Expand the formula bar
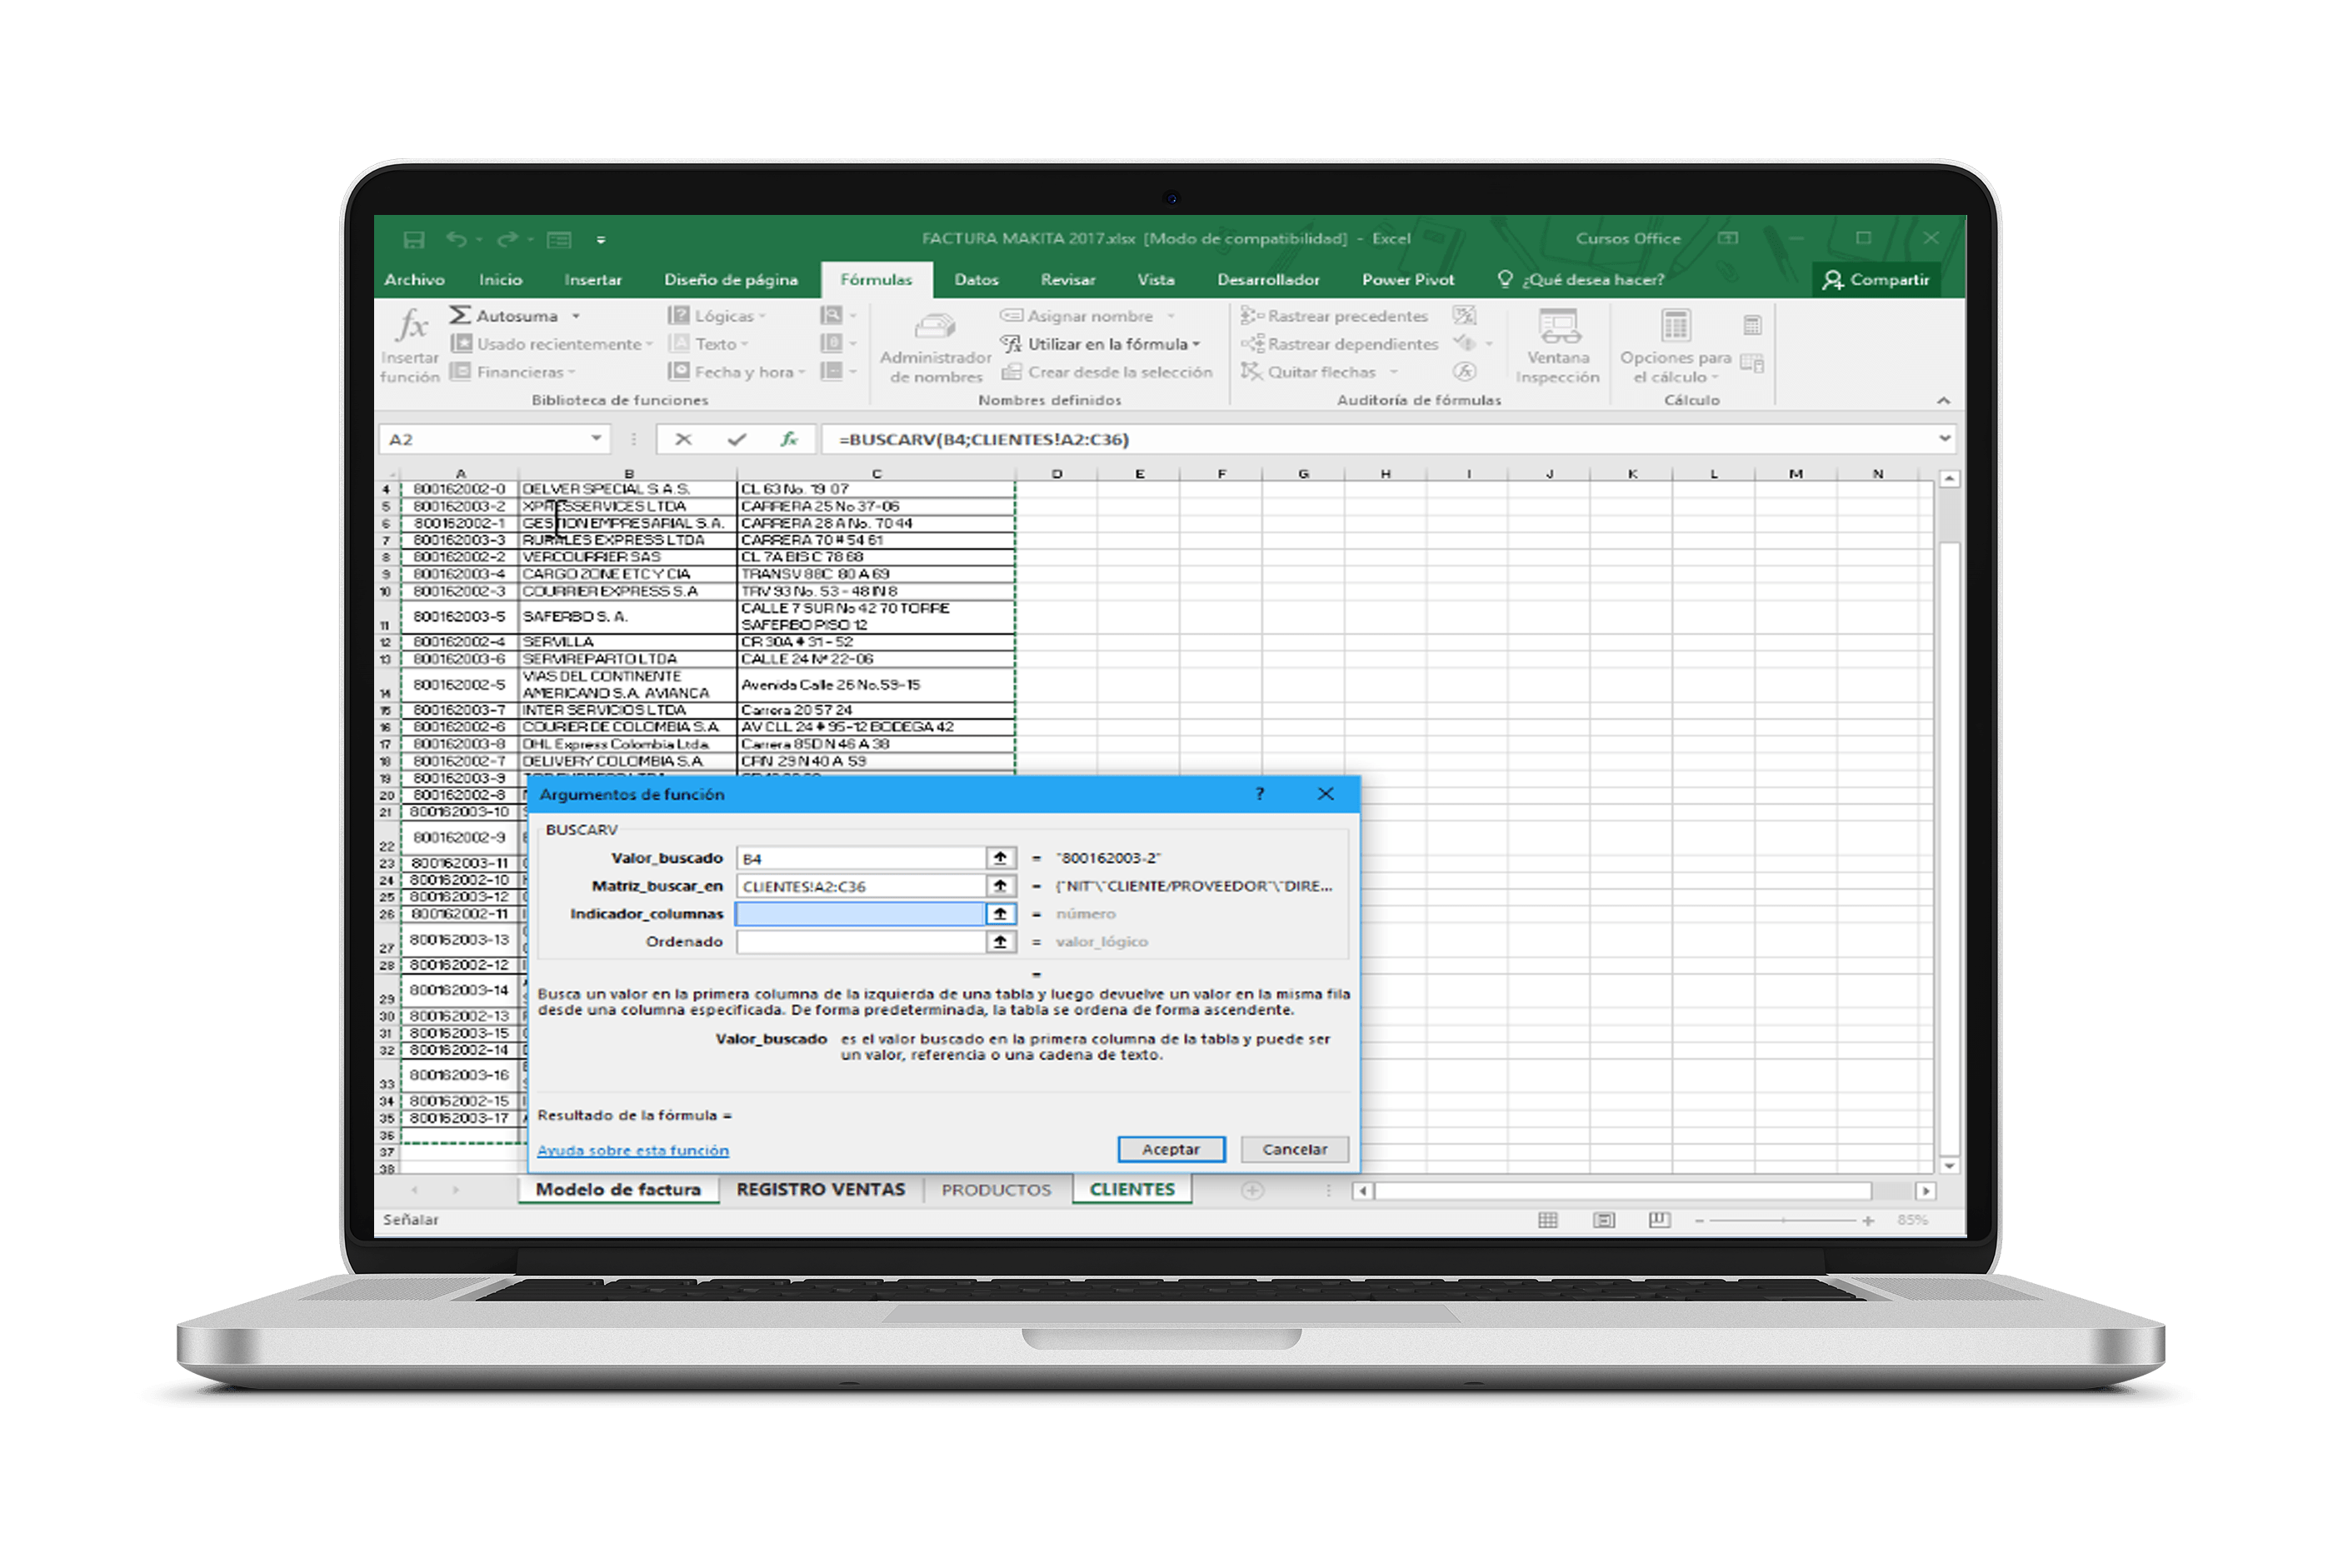The image size is (2333, 1568). 1944,438
